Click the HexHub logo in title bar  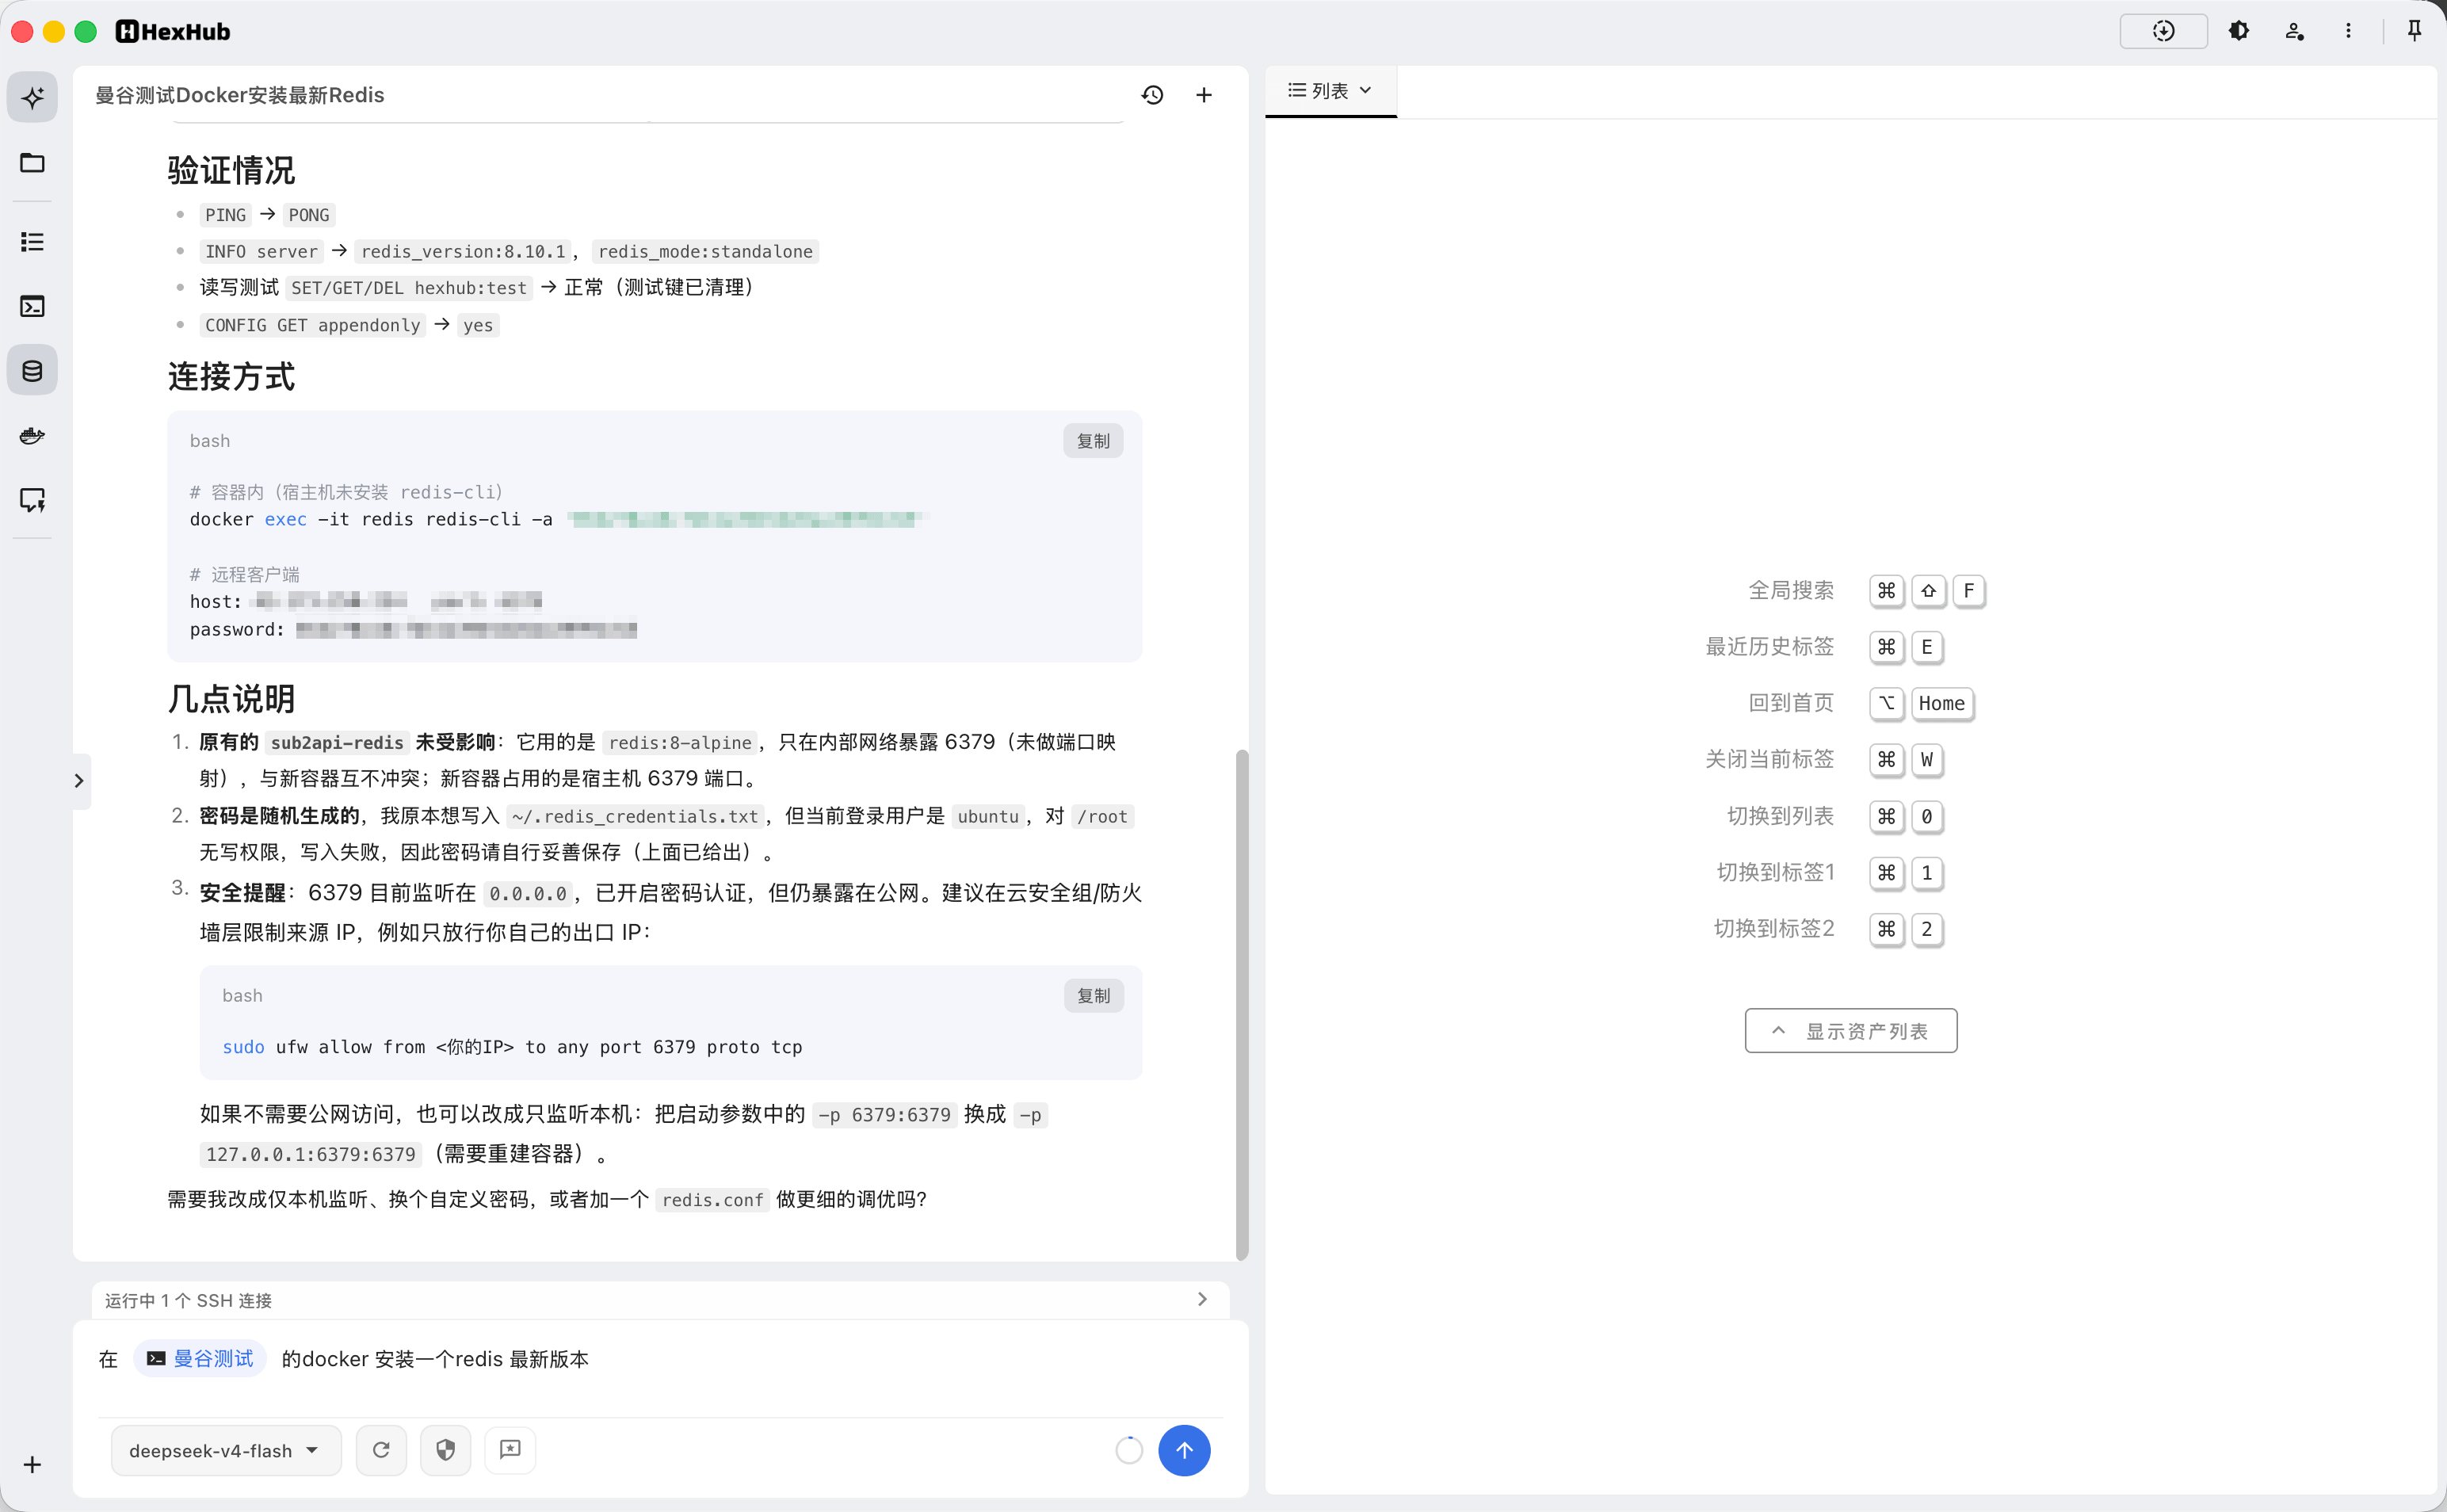(173, 32)
